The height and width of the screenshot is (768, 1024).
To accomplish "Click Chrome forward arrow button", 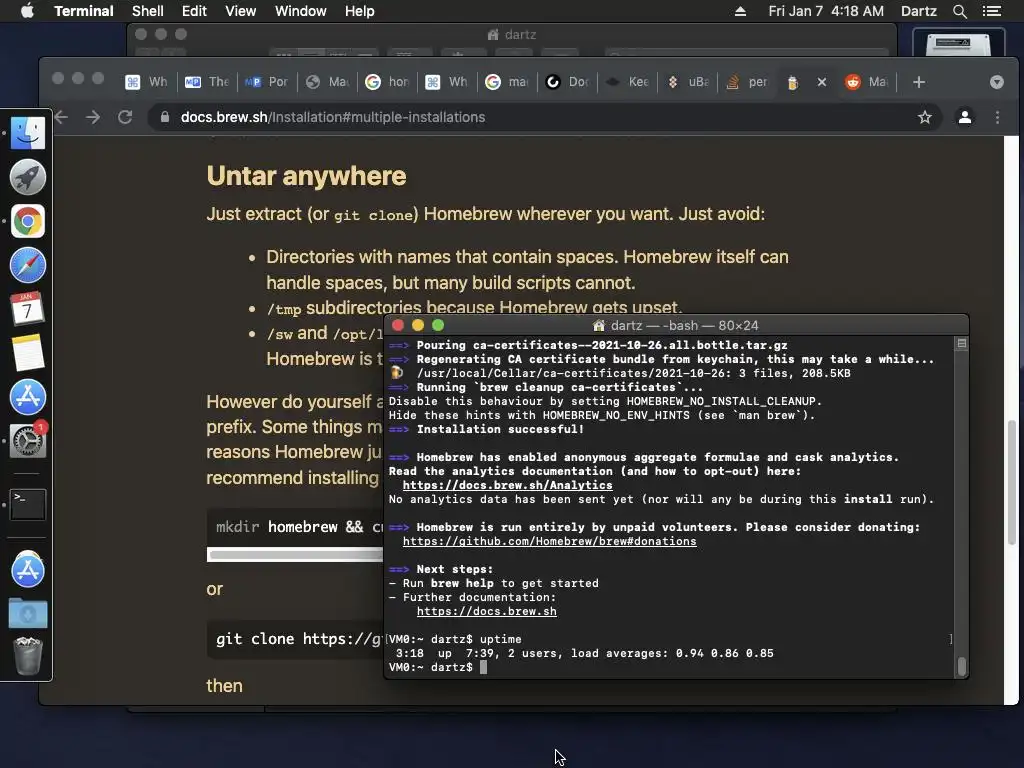I will tap(93, 117).
